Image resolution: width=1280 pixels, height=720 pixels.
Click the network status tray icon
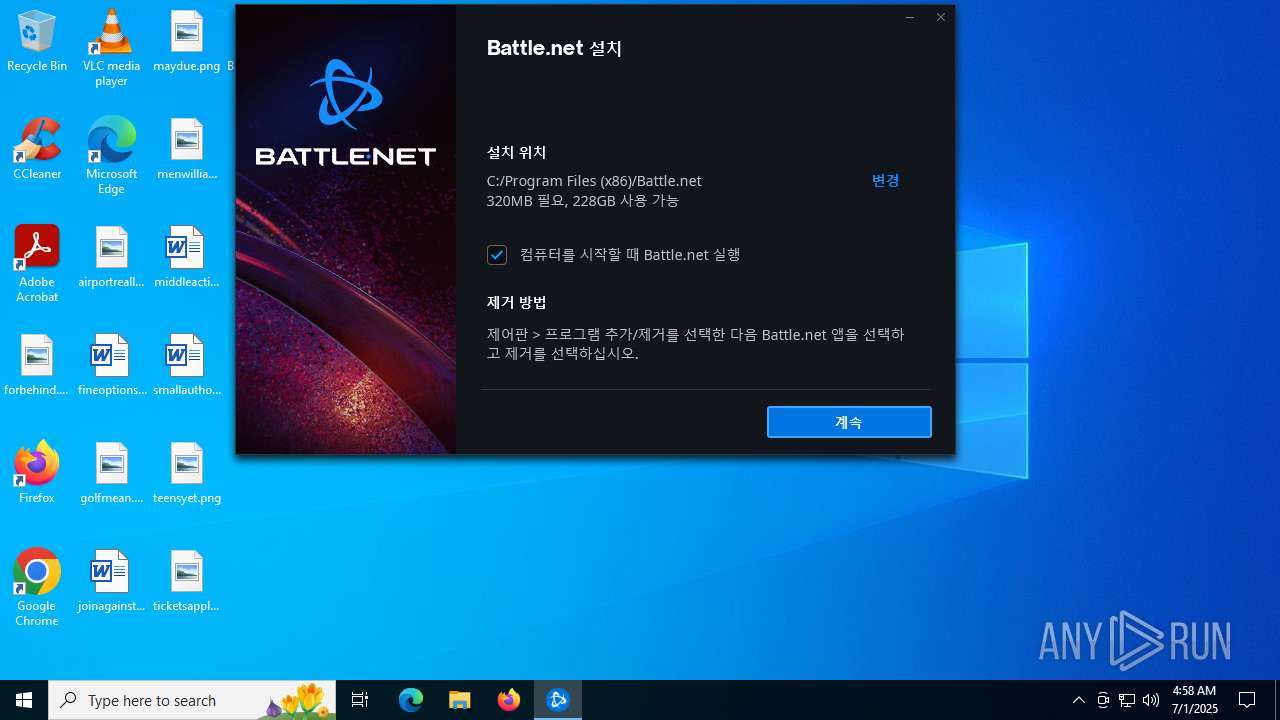tap(1127, 700)
